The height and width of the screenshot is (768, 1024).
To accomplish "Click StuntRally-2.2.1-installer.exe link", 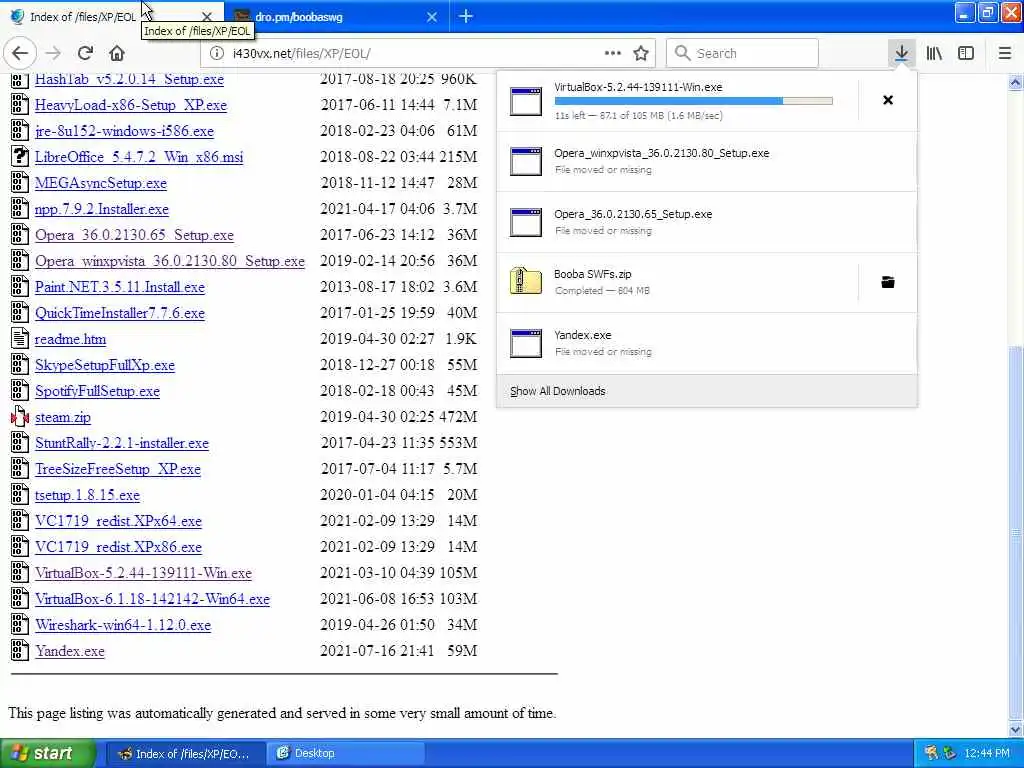I will pyautogui.click(x=121, y=443).
